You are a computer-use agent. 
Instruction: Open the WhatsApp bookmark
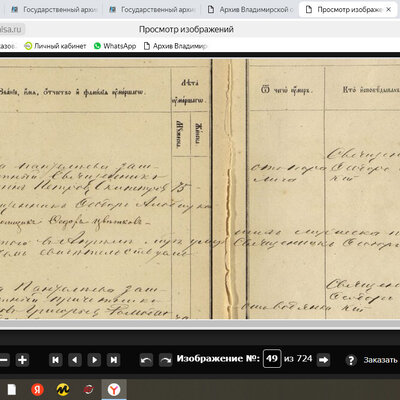pos(115,46)
